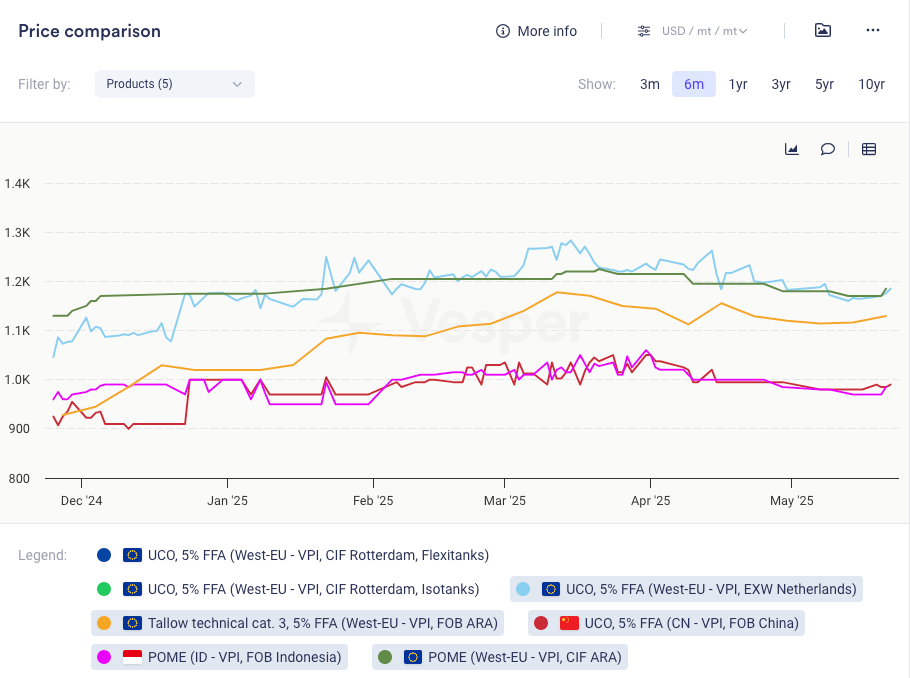Click the More info circle icon
This screenshot has width=910, height=678.
[503, 31]
